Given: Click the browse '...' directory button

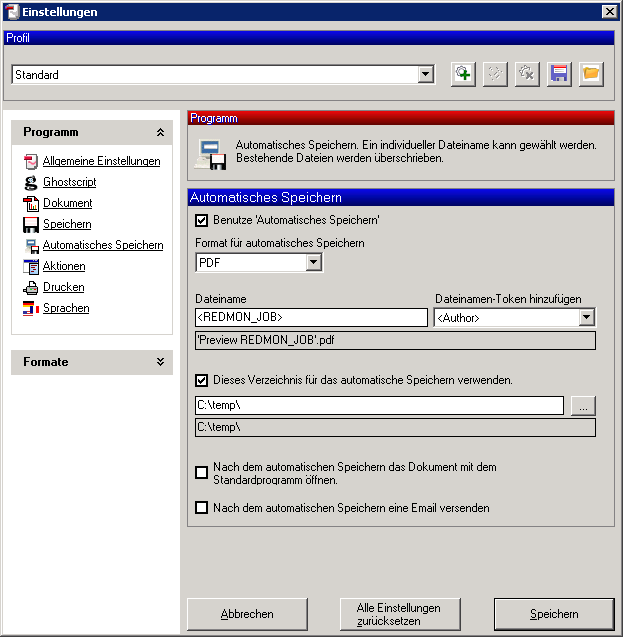Looking at the screenshot, I should pyautogui.click(x=583, y=405).
